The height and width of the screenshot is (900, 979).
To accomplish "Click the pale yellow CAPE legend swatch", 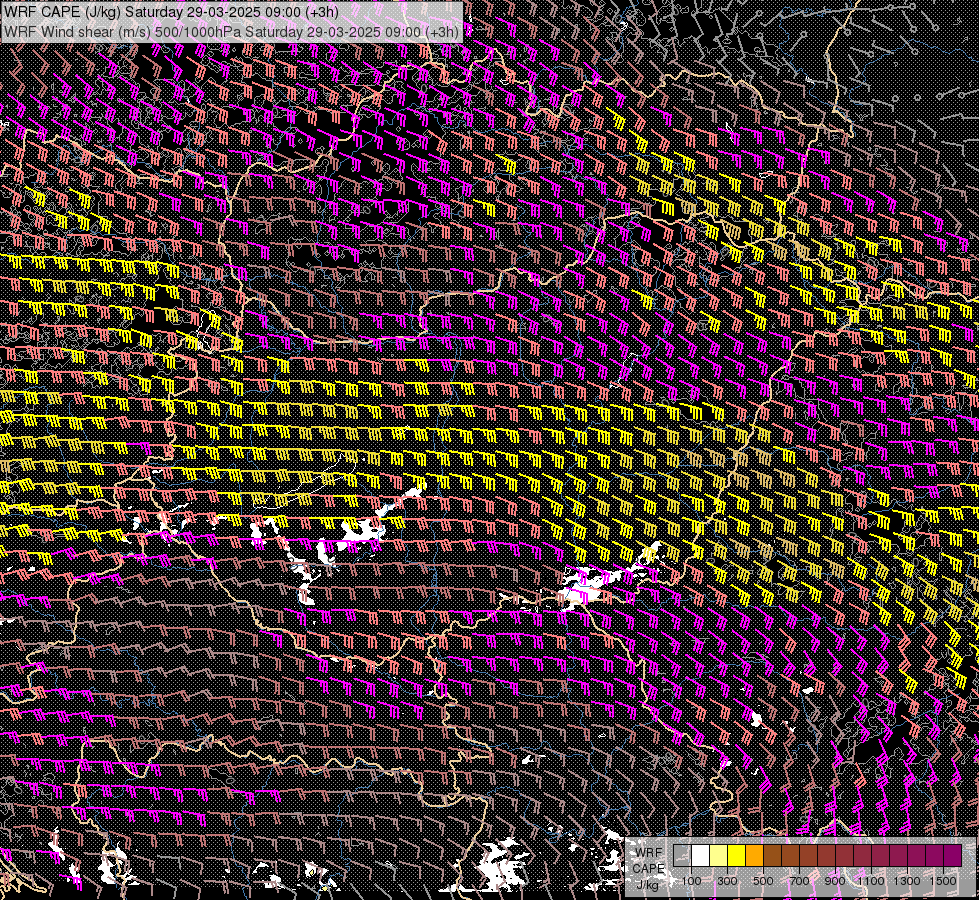I will [x=719, y=855].
